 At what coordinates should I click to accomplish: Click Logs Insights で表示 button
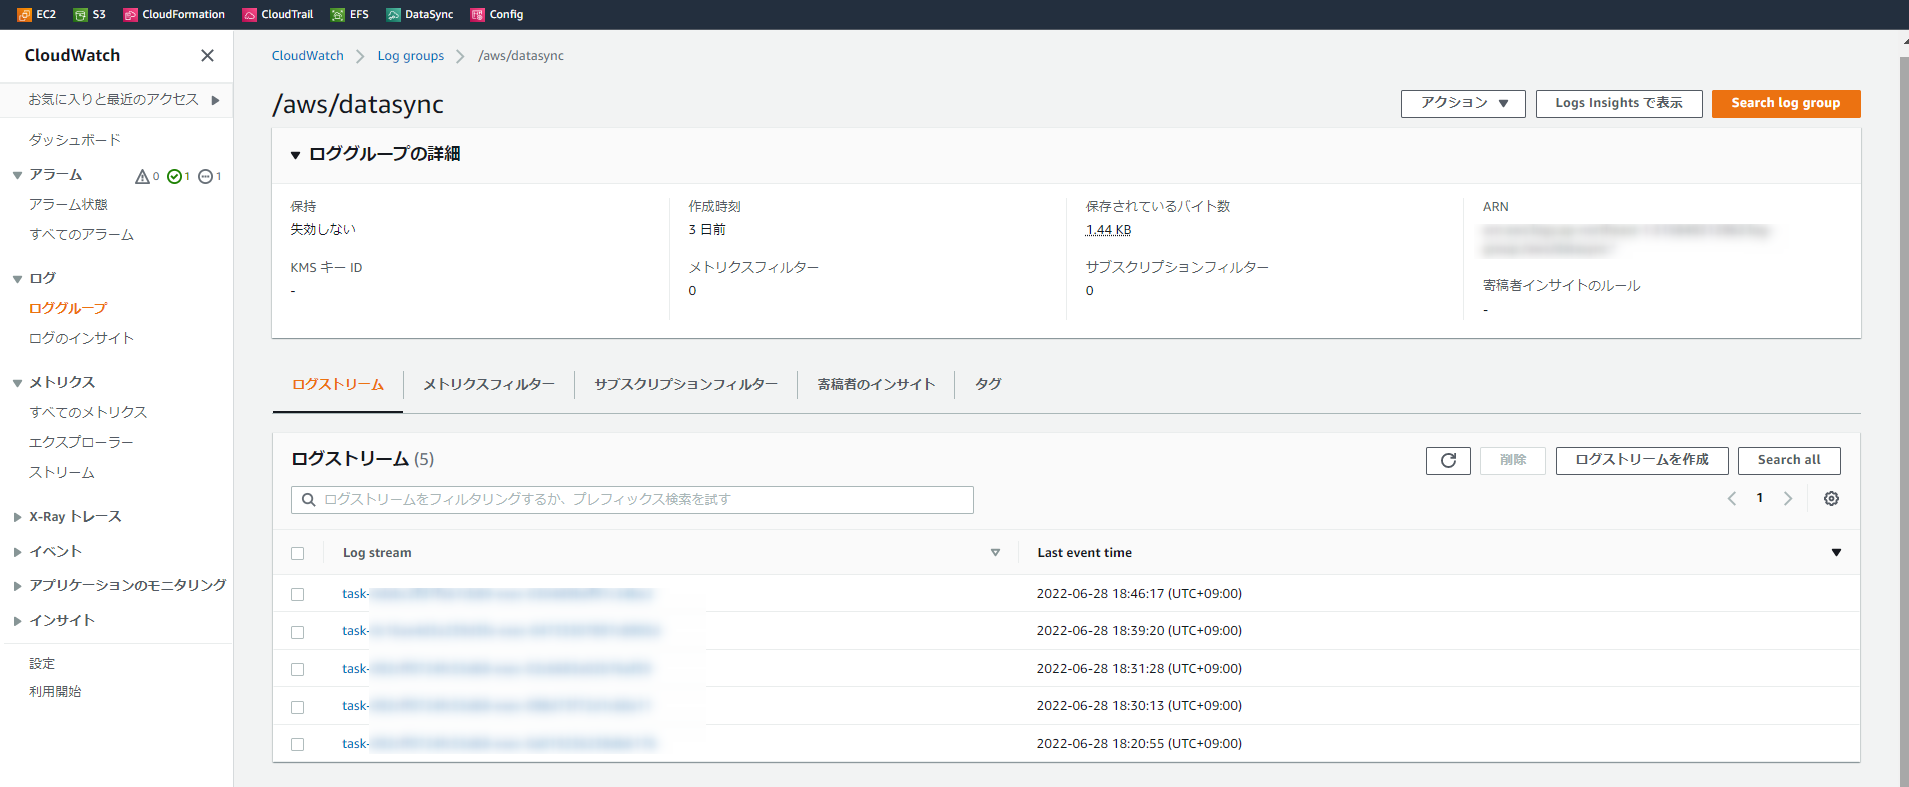click(1619, 103)
